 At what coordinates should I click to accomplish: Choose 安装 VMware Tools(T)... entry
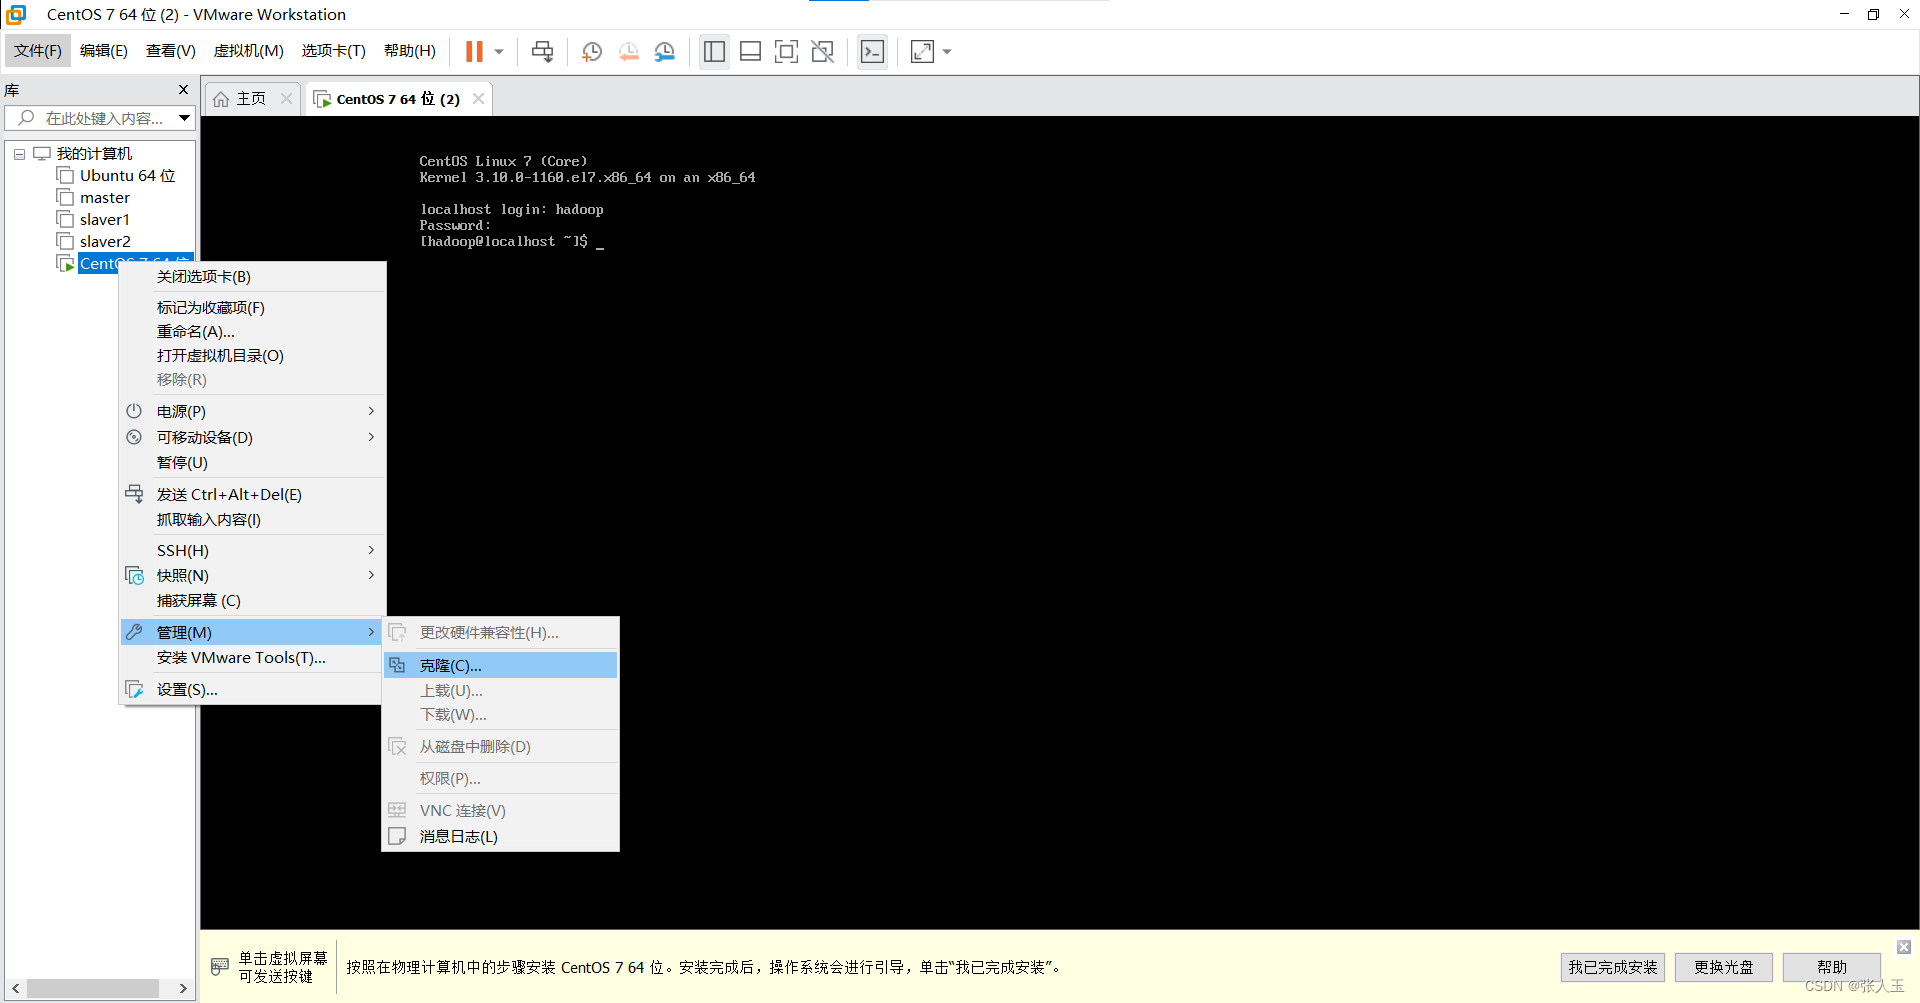tap(252, 657)
